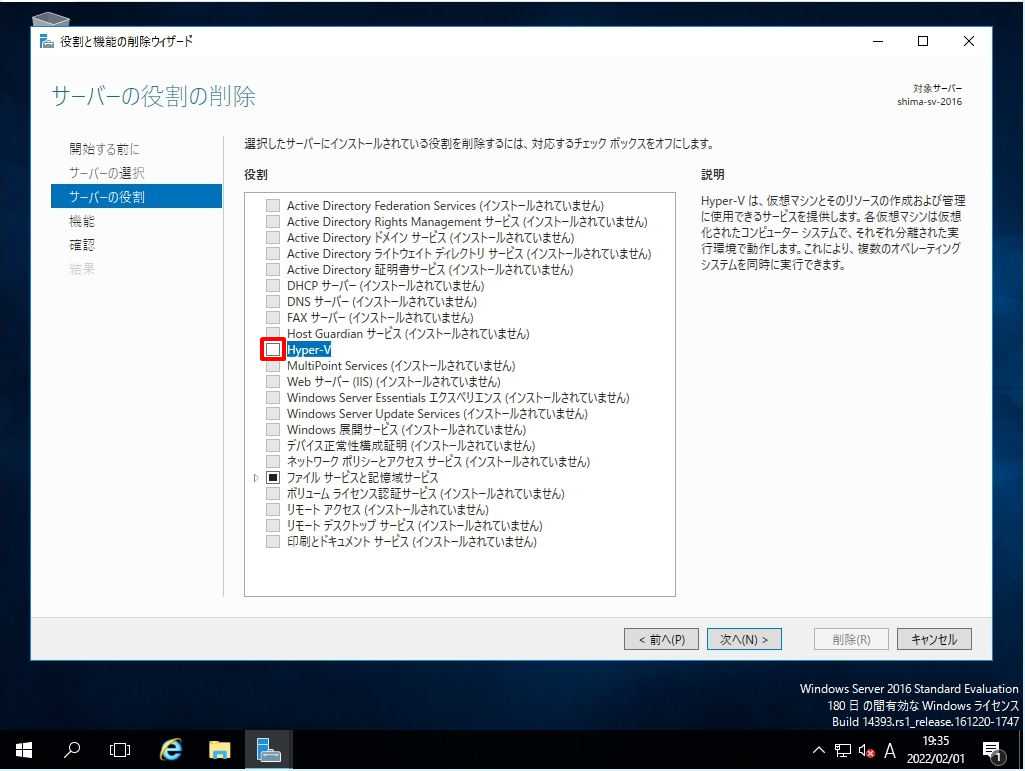Select the Hyper-V role label
The width and height of the screenshot is (1025, 771).
(309, 350)
